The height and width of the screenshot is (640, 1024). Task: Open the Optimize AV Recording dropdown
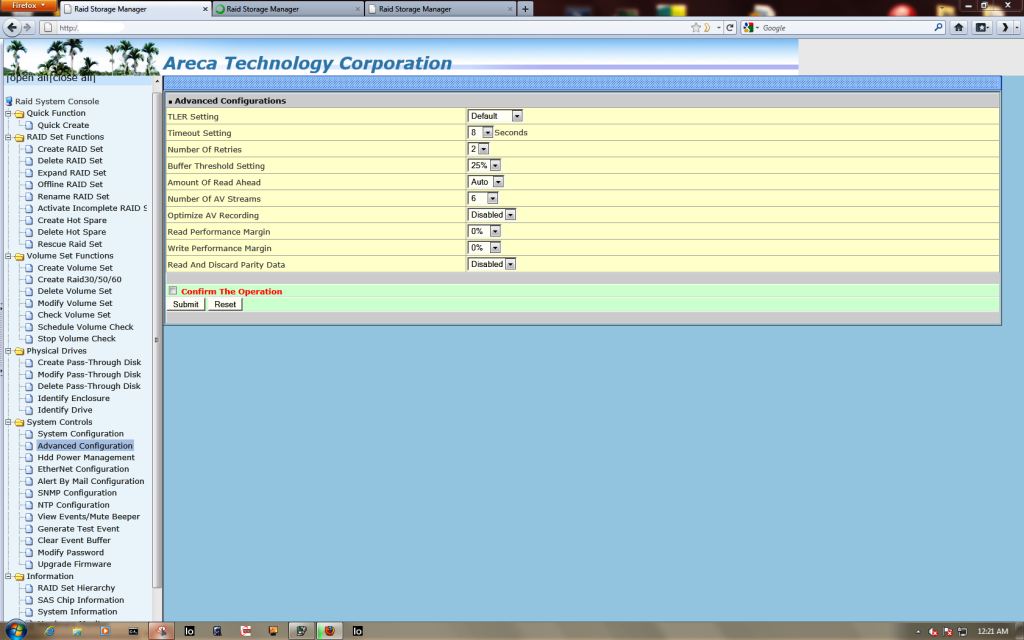[x=510, y=215]
